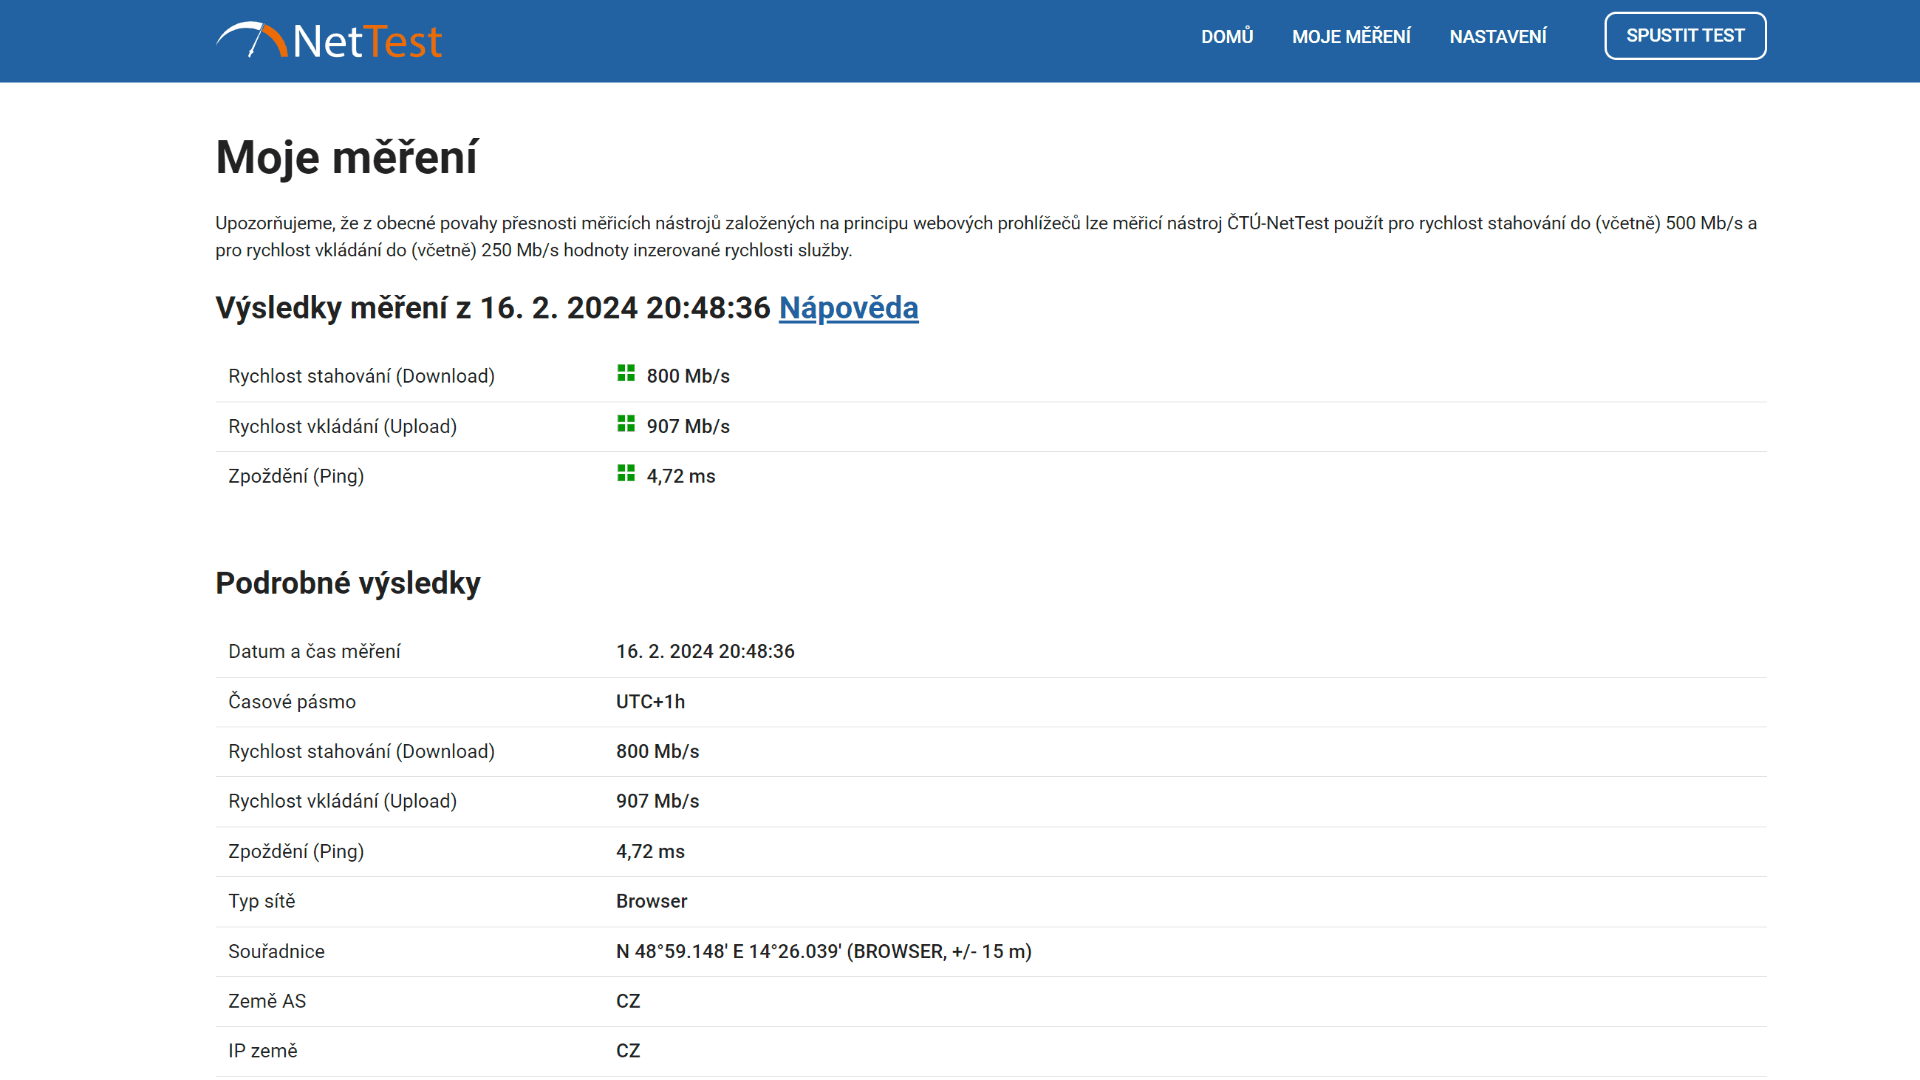
Task: Click summary 'Rychlost stahování (Download)' label
Action: click(x=361, y=376)
